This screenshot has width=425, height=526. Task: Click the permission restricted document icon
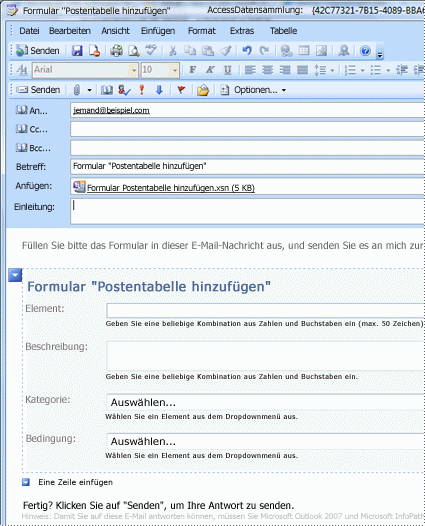pyautogui.click(x=94, y=51)
